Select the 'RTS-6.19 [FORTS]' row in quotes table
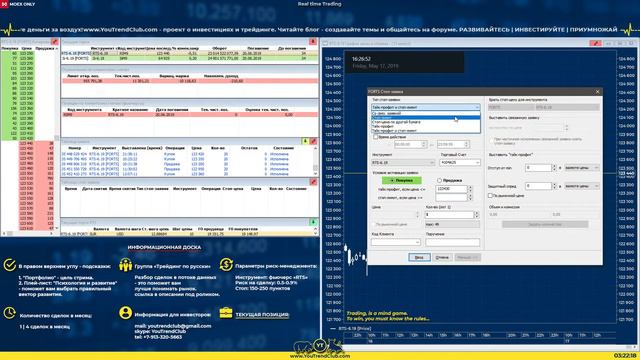640x360 pixels. point(189,53)
